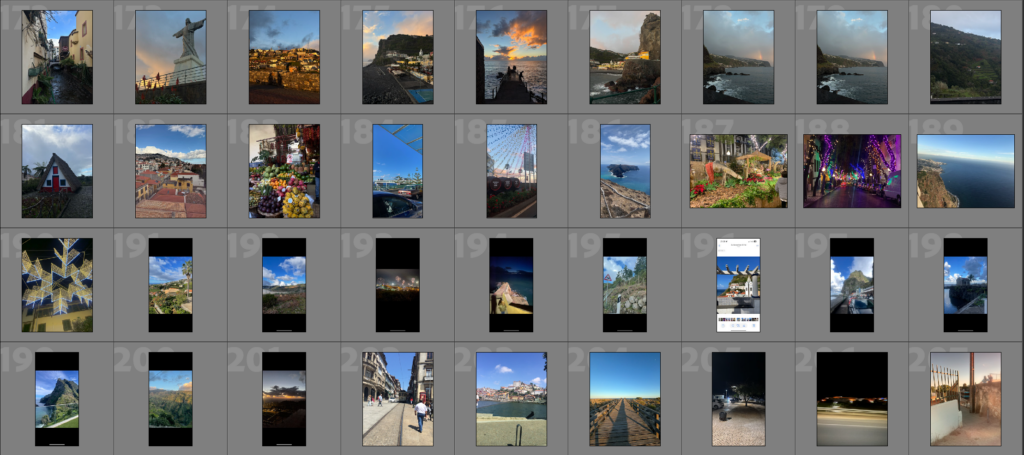1024x455 pixels.
Task: Select the purple Christmas lights street photo
Action: (x=852, y=171)
